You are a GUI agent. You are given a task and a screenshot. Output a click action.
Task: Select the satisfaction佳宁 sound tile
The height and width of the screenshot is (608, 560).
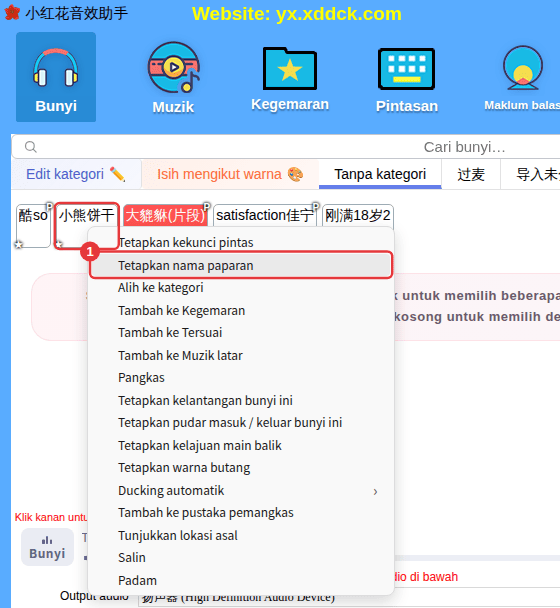(265, 215)
